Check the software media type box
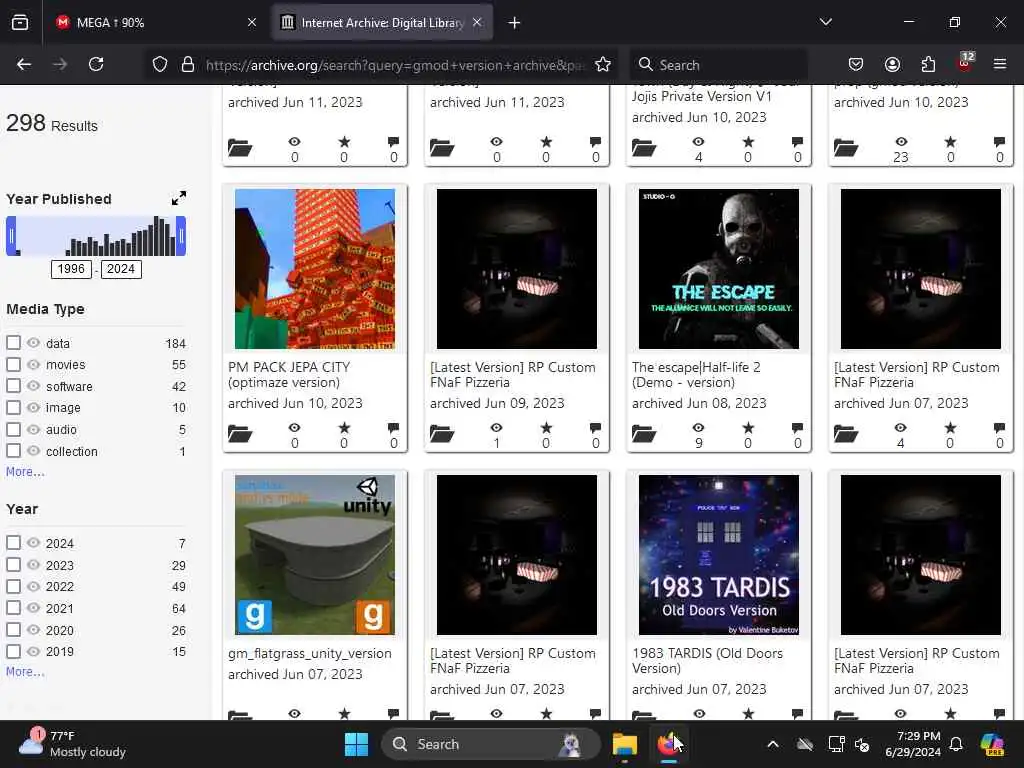This screenshot has width=1024, height=768. tap(13, 385)
